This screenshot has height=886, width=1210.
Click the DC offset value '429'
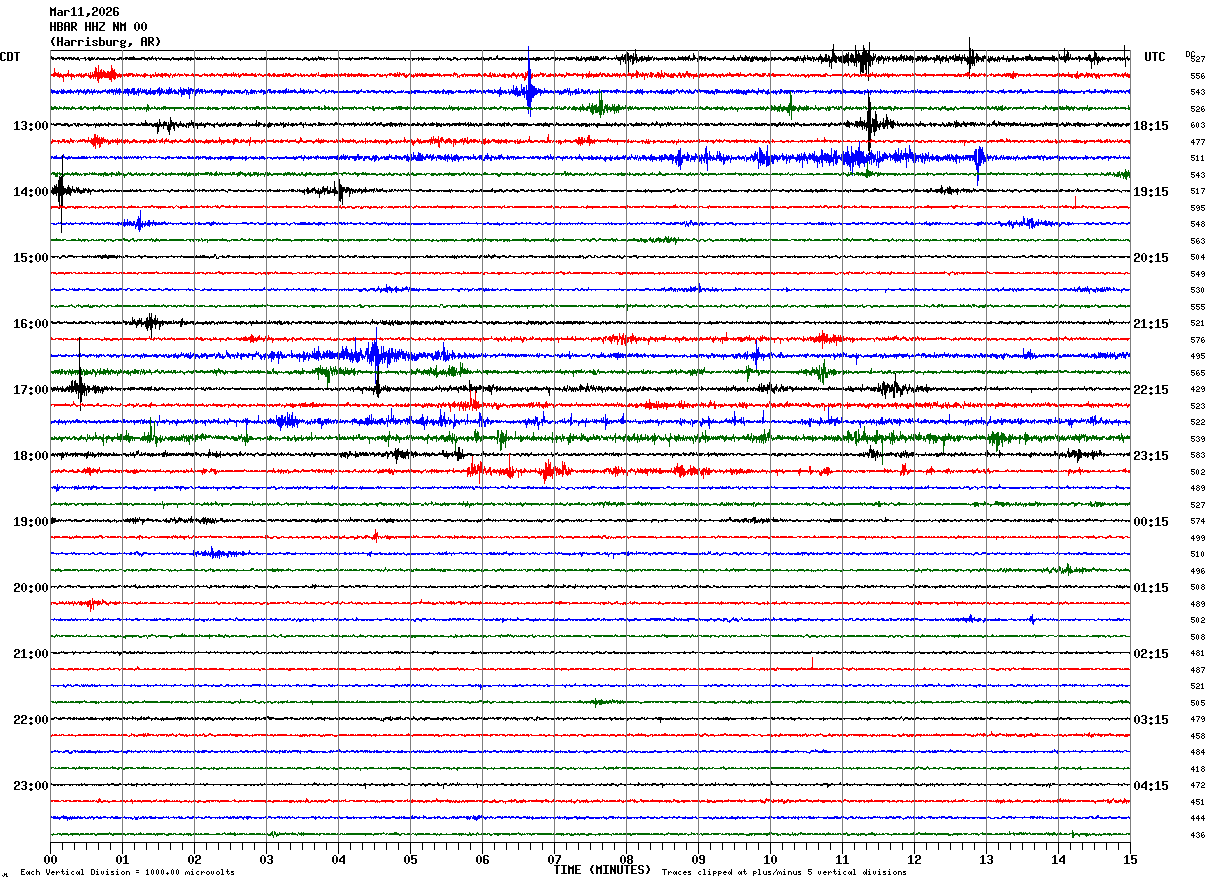coord(1197,389)
